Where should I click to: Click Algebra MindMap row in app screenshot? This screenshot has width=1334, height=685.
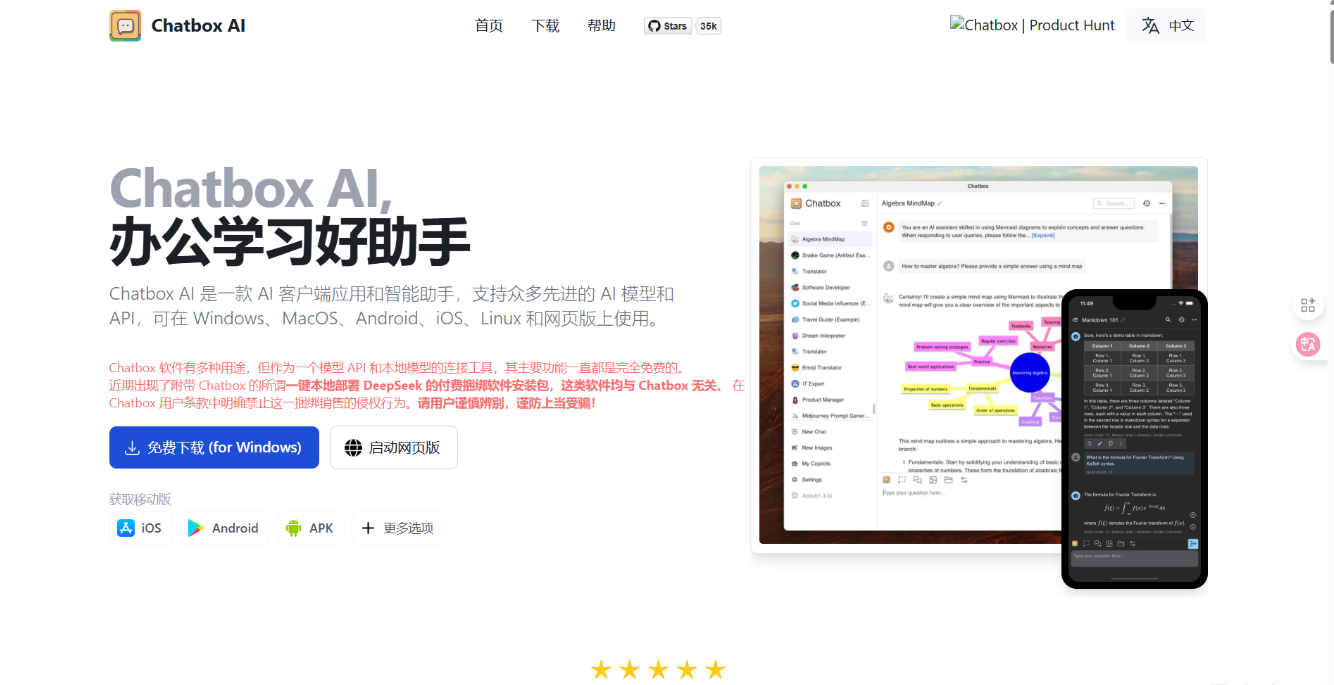tap(829, 239)
